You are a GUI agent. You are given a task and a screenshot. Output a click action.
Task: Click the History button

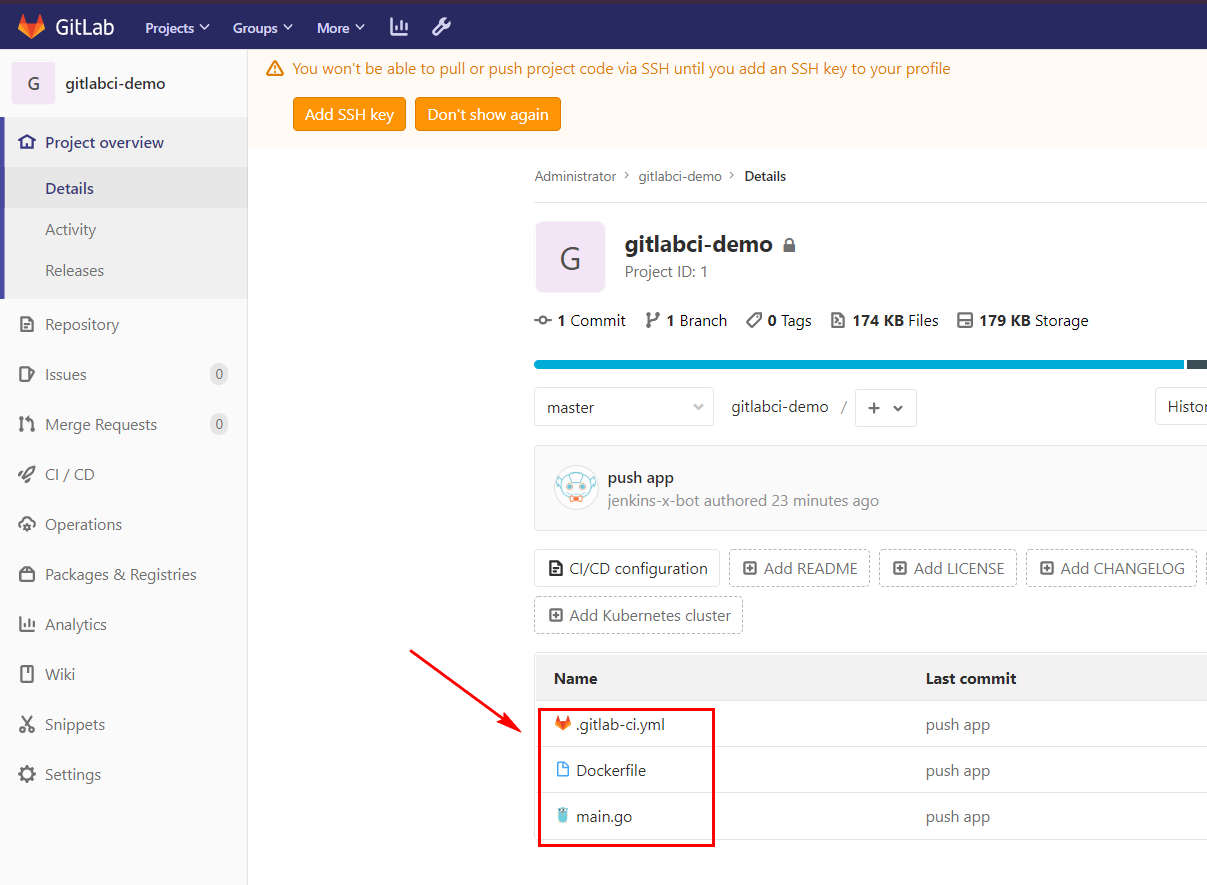pyautogui.click(x=1181, y=407)
